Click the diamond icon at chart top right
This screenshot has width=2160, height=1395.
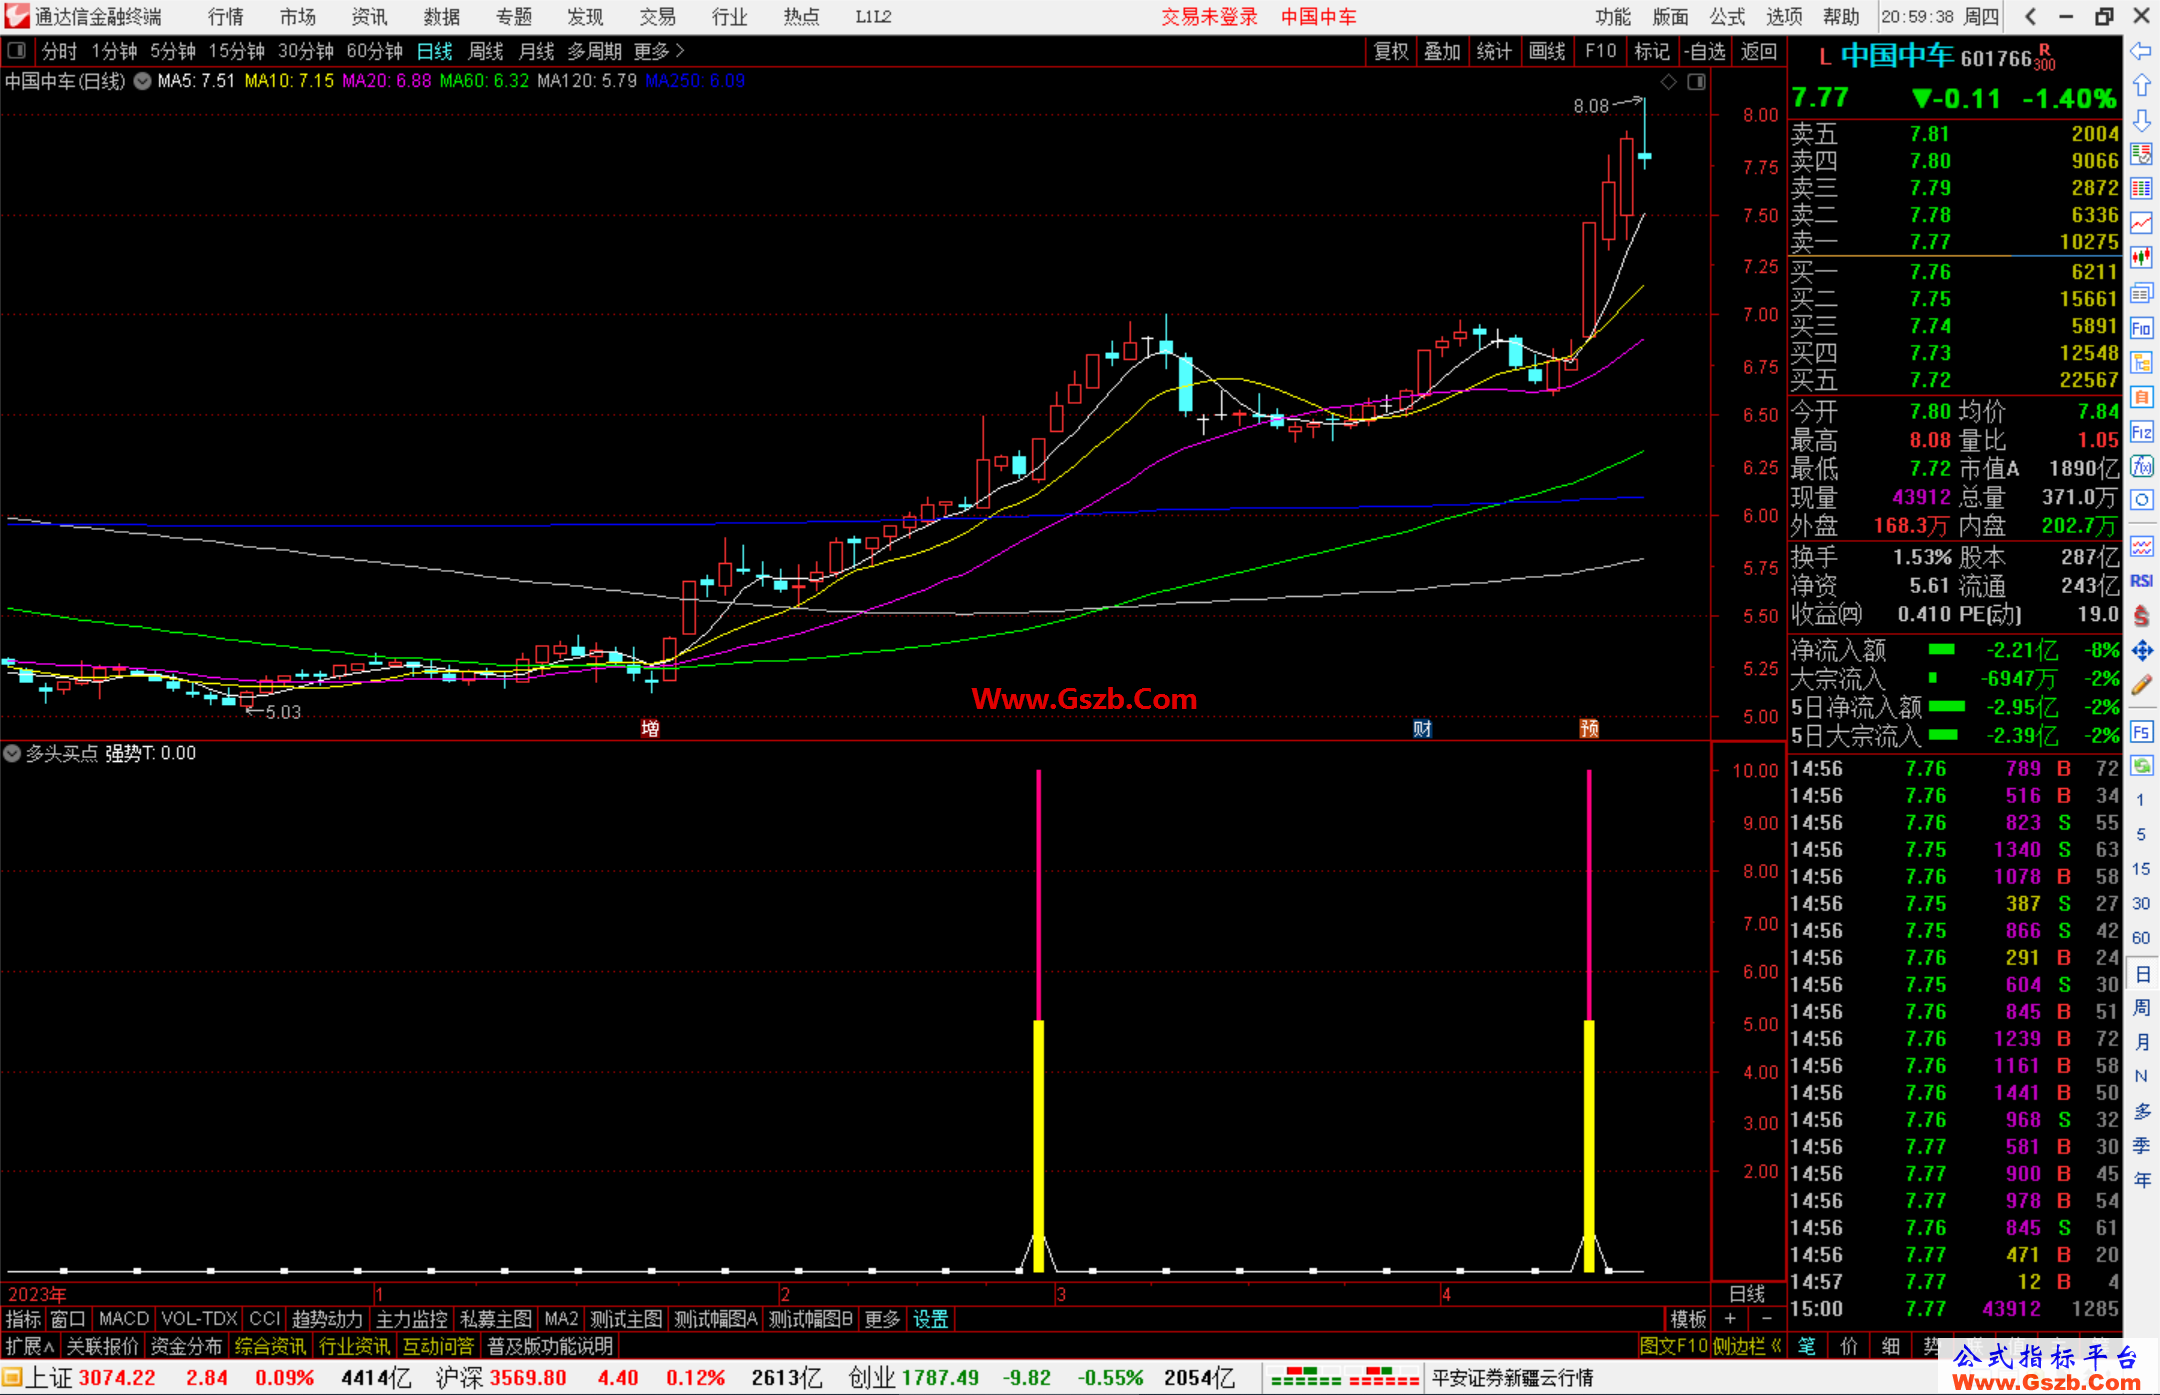[1669, 82]
